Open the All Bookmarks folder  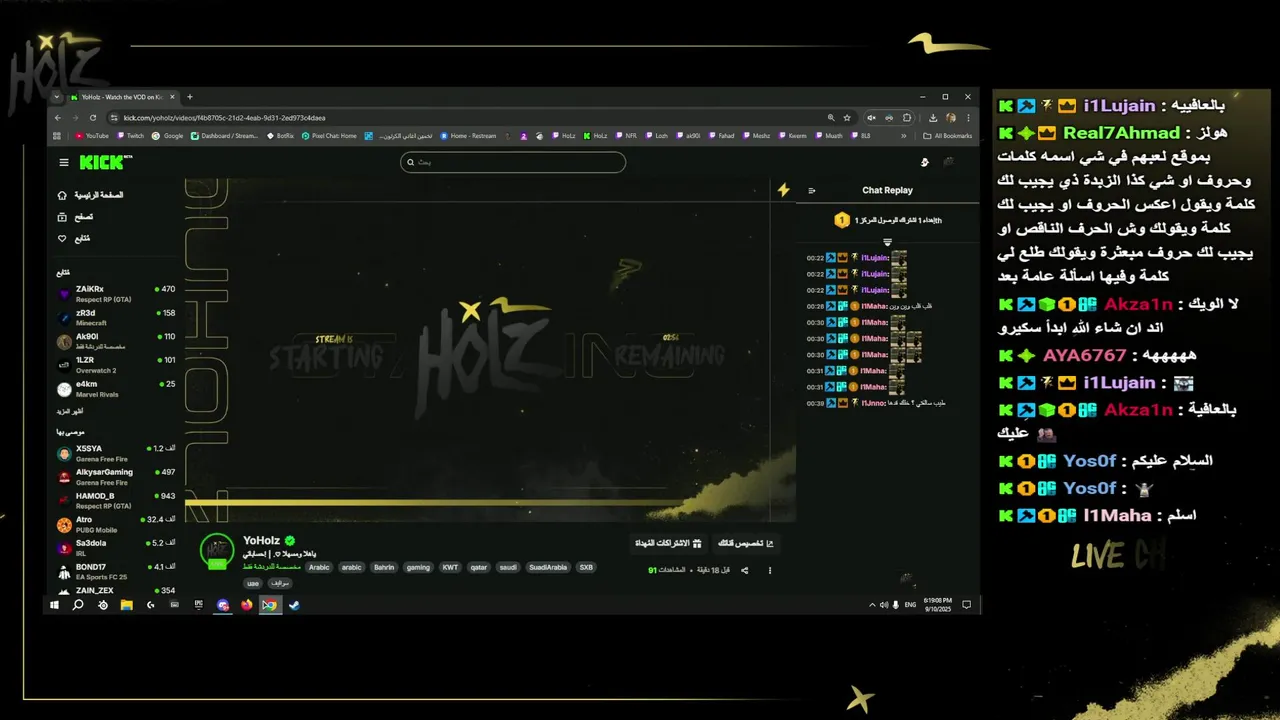point(948,136)
